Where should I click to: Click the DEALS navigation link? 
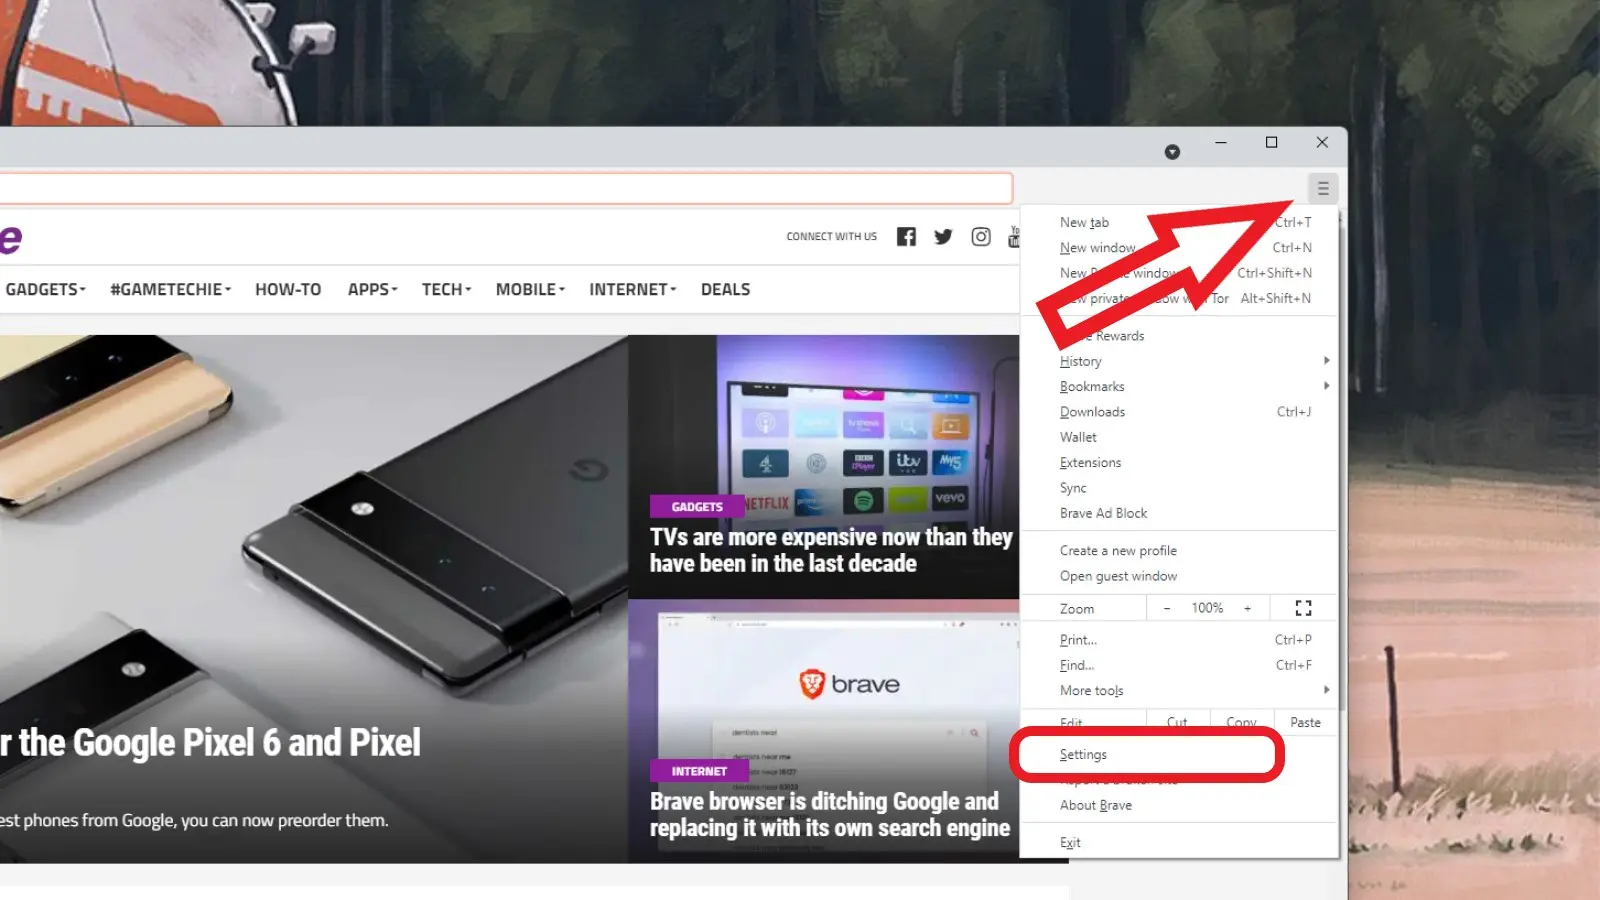coord(725,289)
